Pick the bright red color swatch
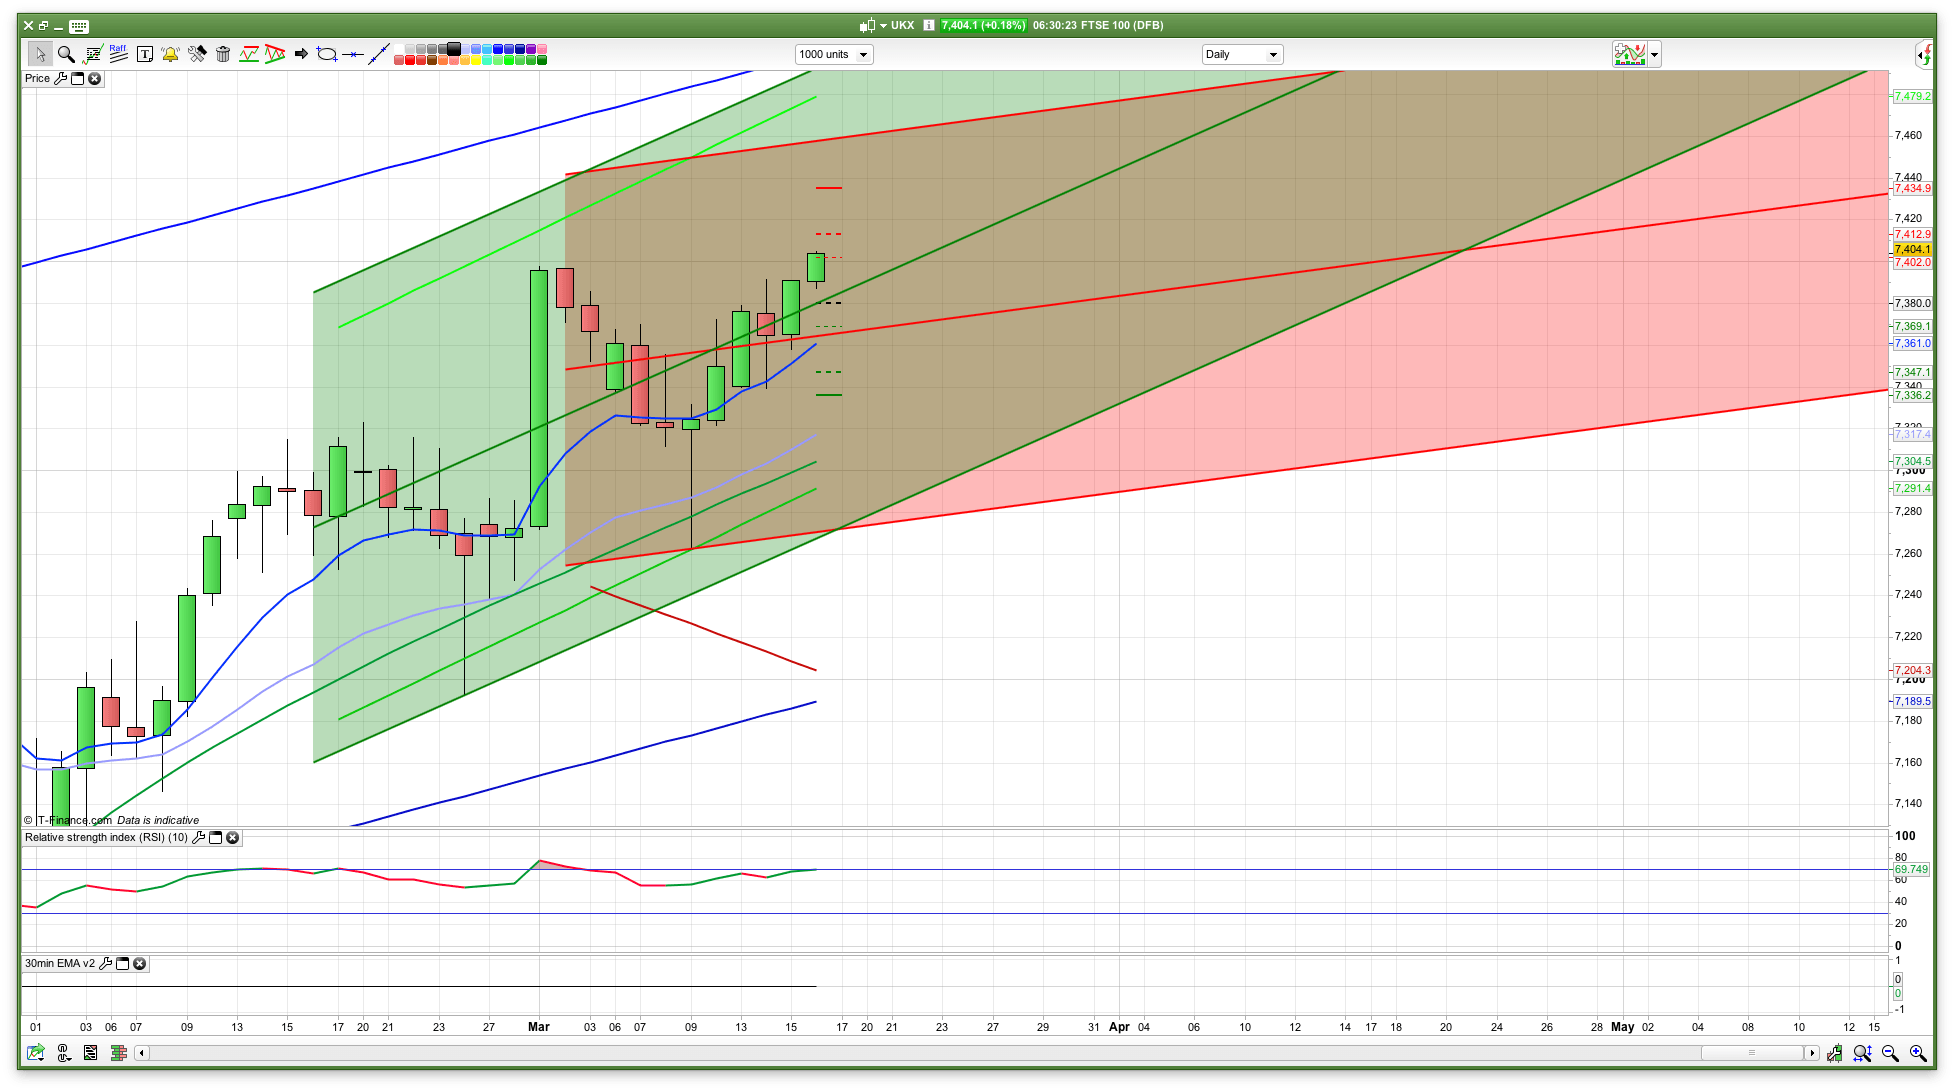Image resolution: width=1954 pixels, height=1091 pixels. click(410, 61)
